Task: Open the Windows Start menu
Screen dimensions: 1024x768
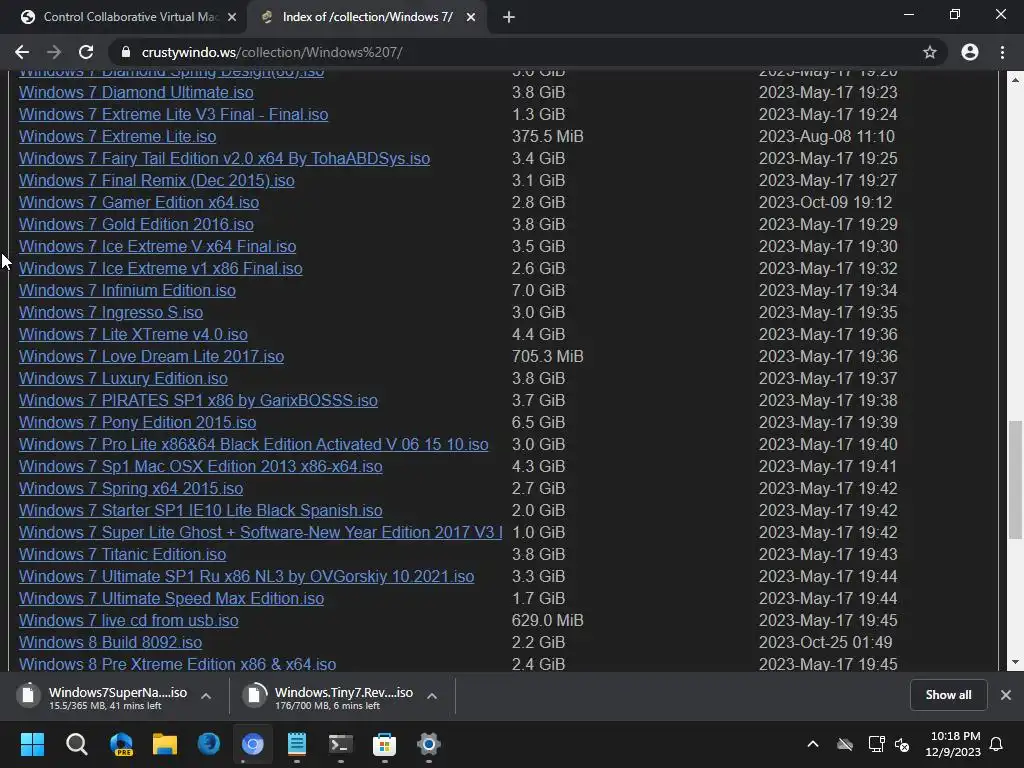Action: coord(32,744)
